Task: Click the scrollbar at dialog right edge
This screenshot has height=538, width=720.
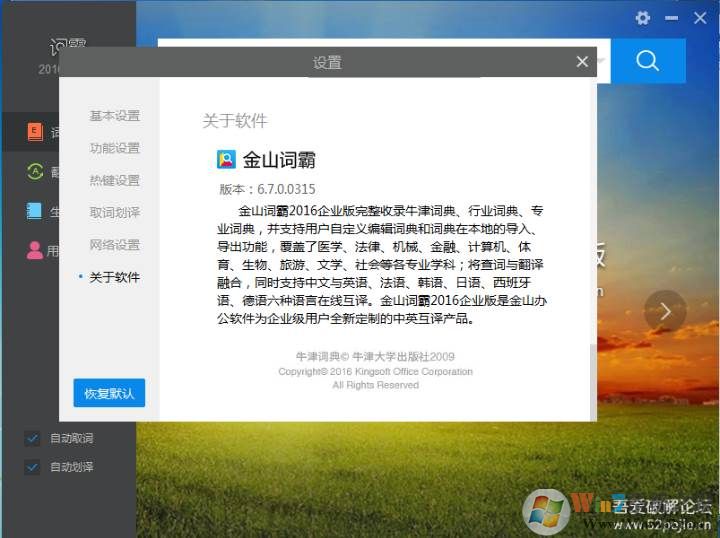Action: coord(593,381)
